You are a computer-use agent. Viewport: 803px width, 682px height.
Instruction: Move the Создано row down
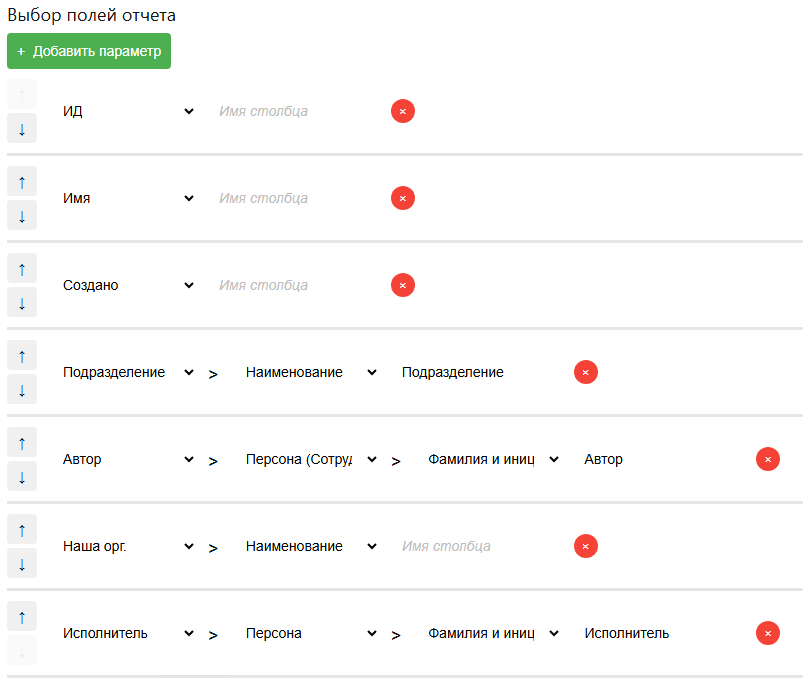point(22,303)
